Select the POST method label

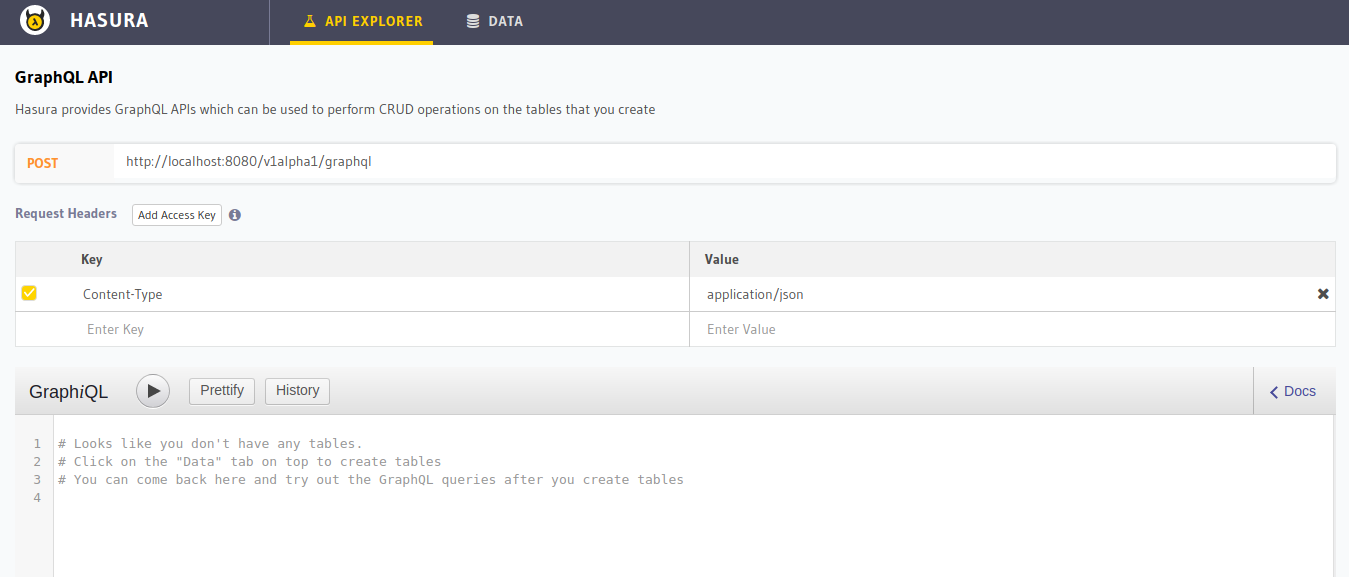coord(41,162)
